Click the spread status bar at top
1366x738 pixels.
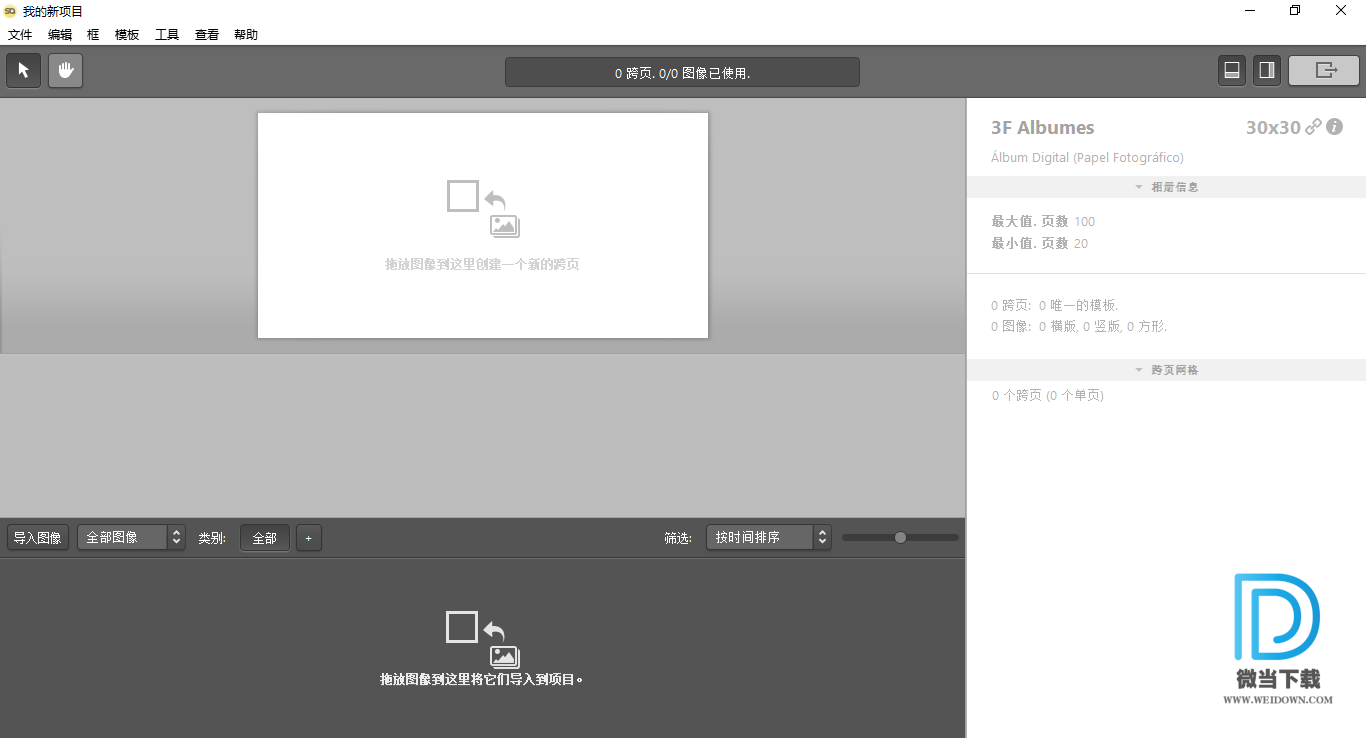click(682, 73)
